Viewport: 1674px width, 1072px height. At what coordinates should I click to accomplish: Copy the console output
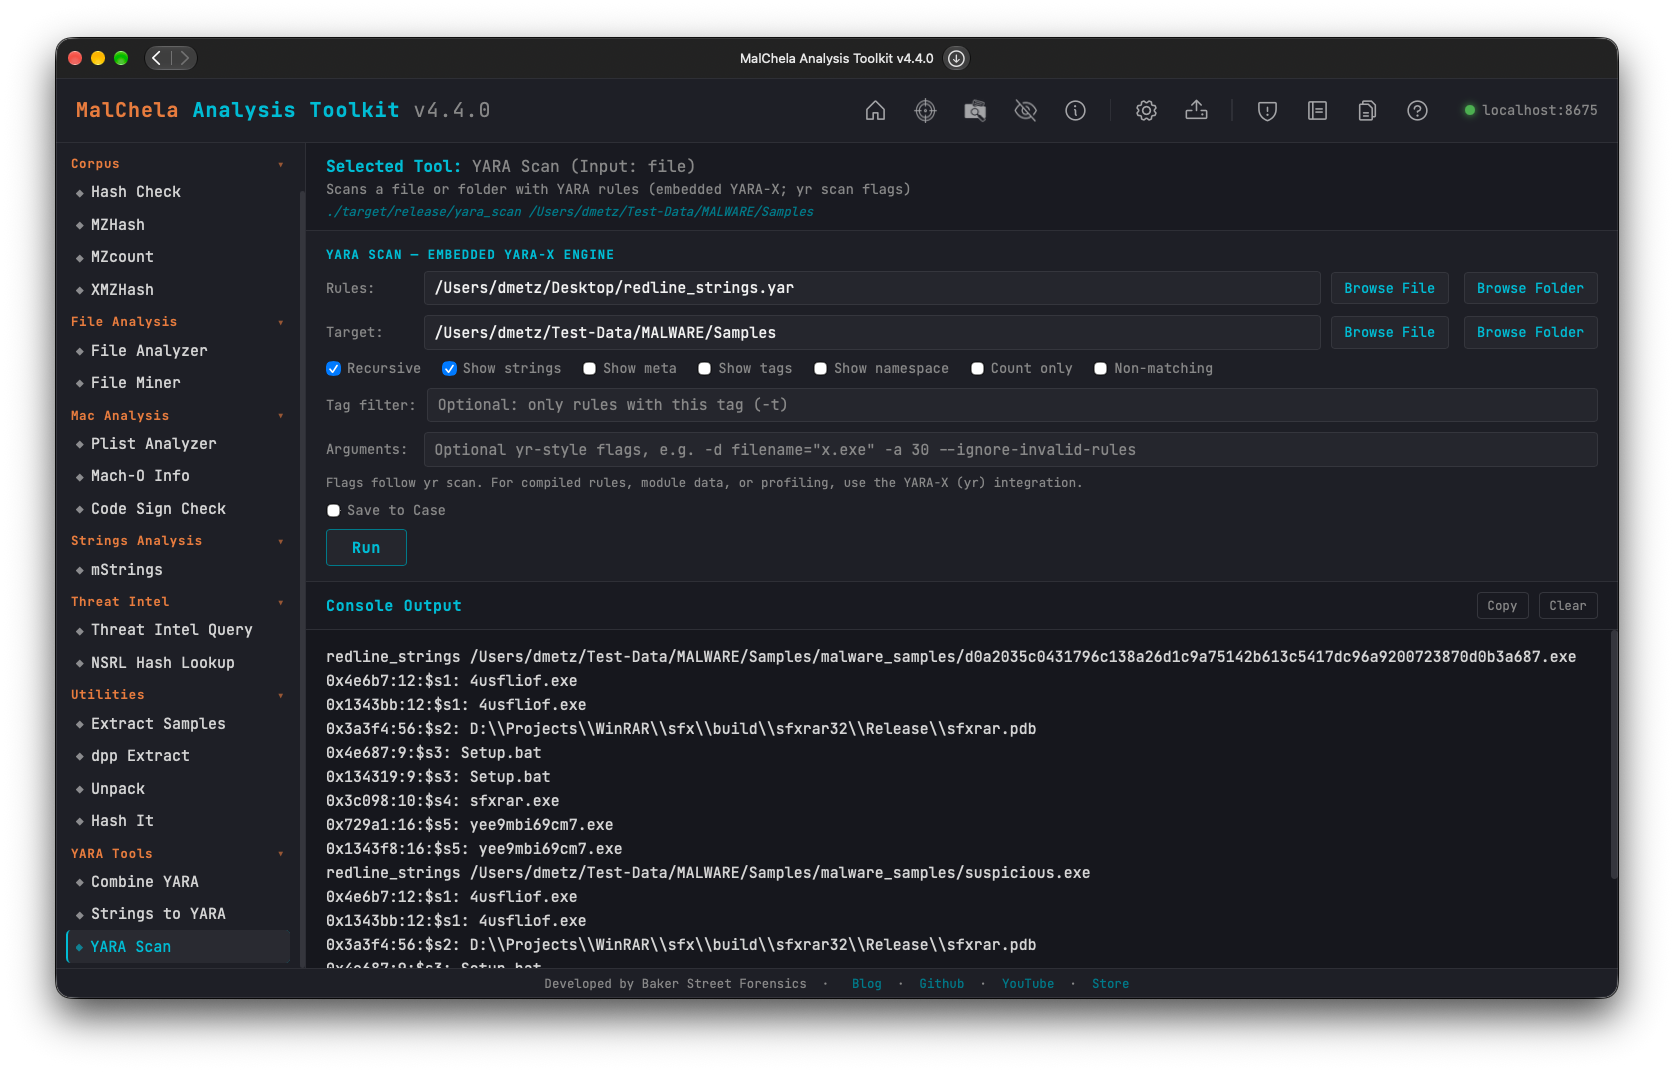[x=1502, y=606]
